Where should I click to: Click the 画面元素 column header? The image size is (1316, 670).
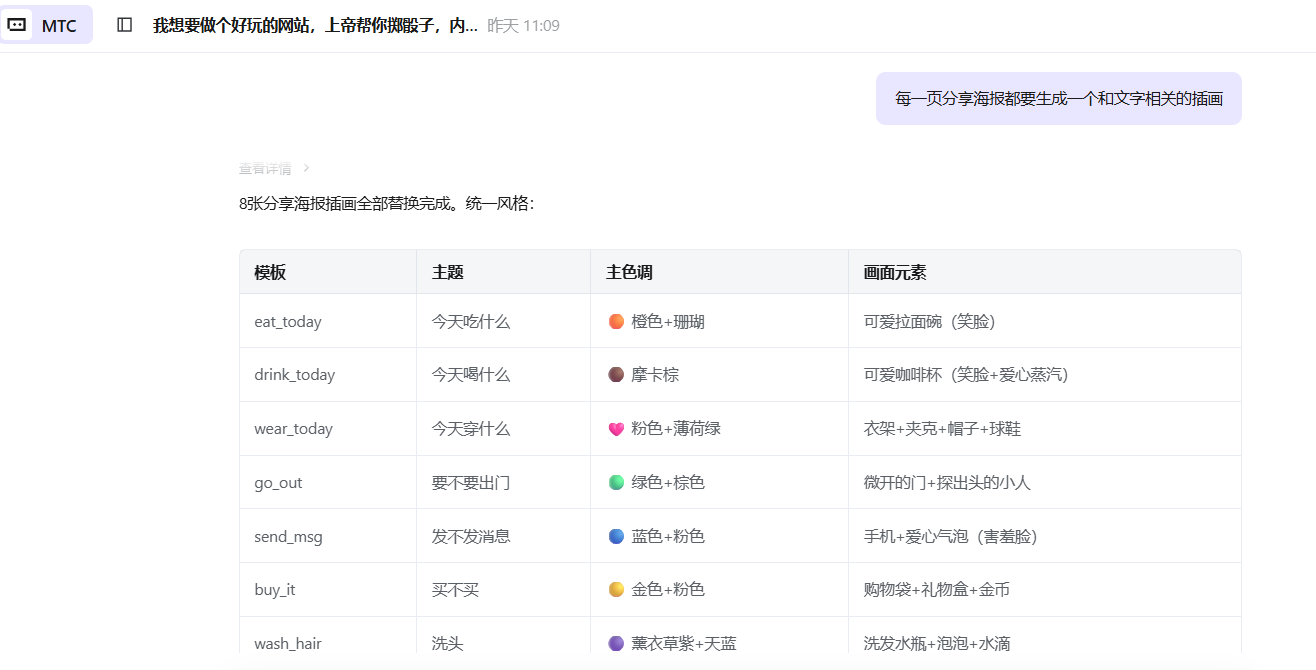coord(895,272)
